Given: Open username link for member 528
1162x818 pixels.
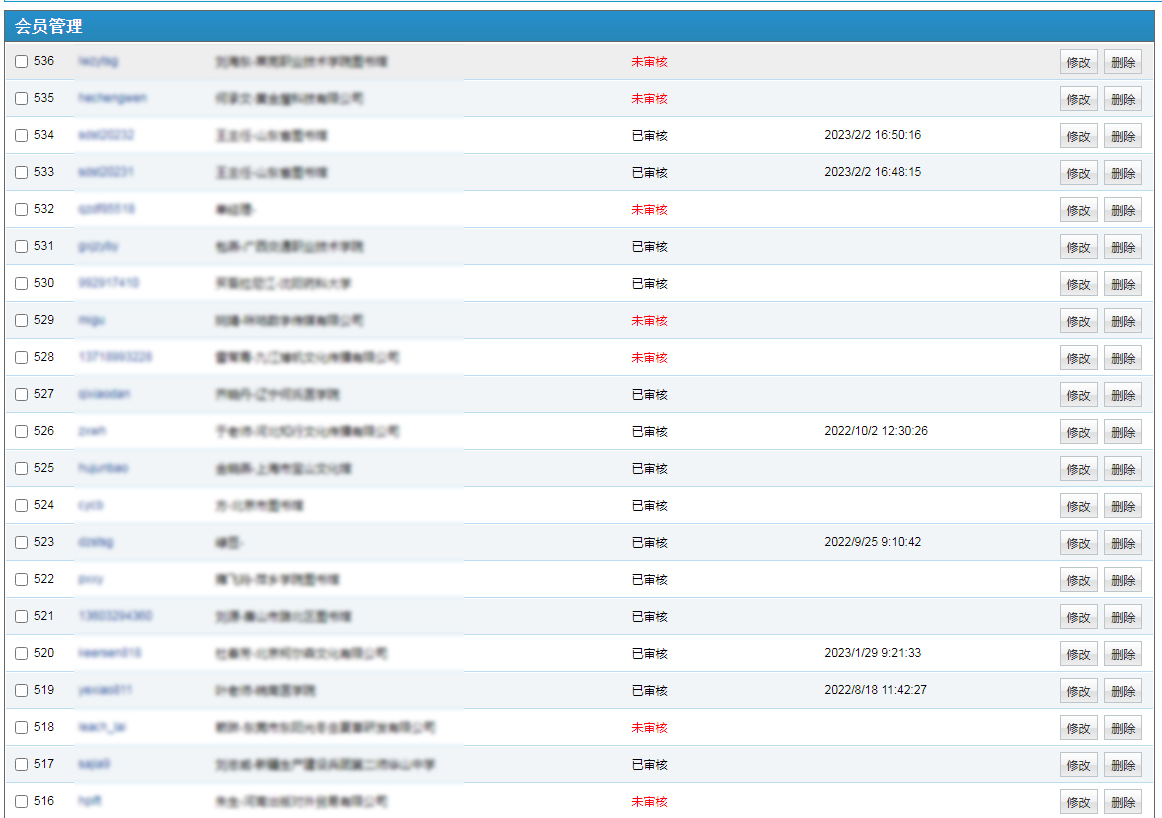Looking at the screenshot, I should coord(115,357).
